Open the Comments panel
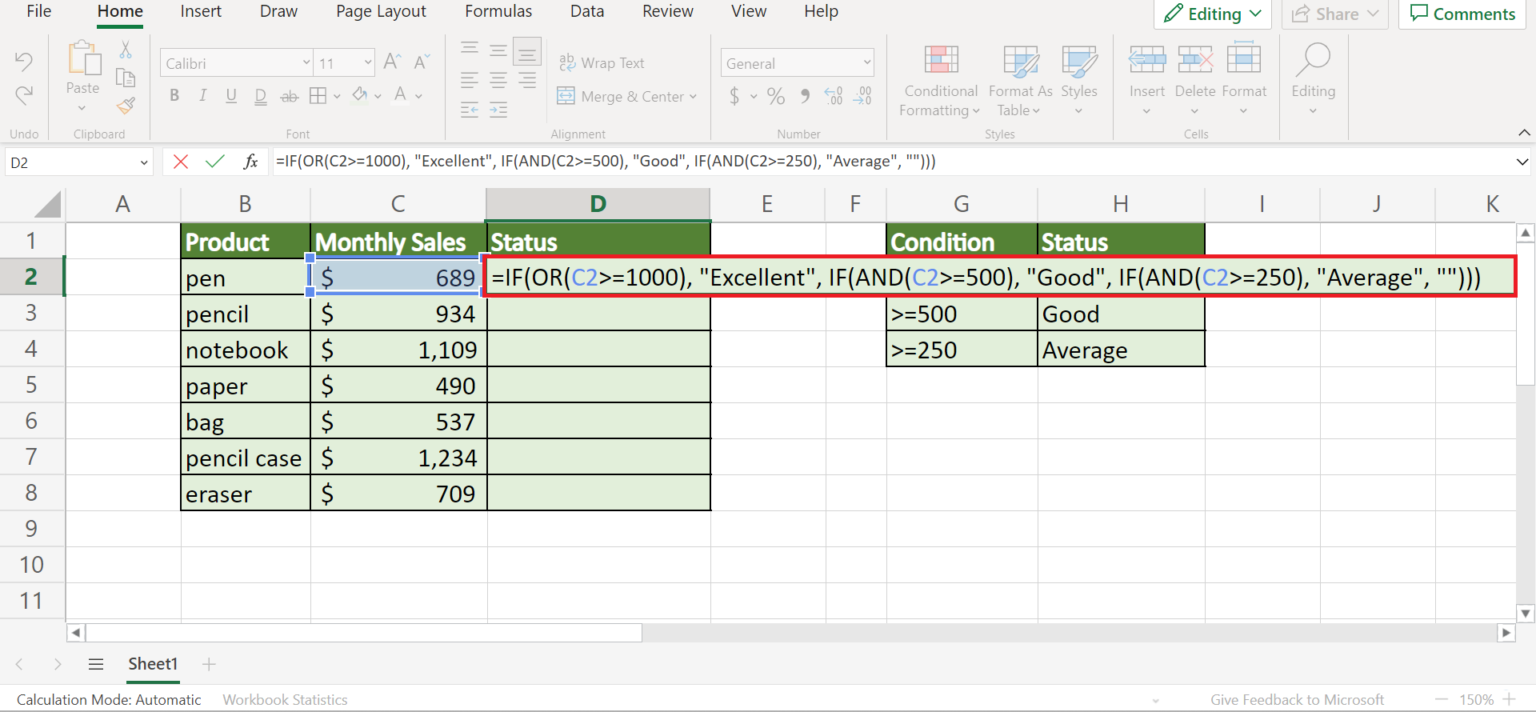 1462,14
